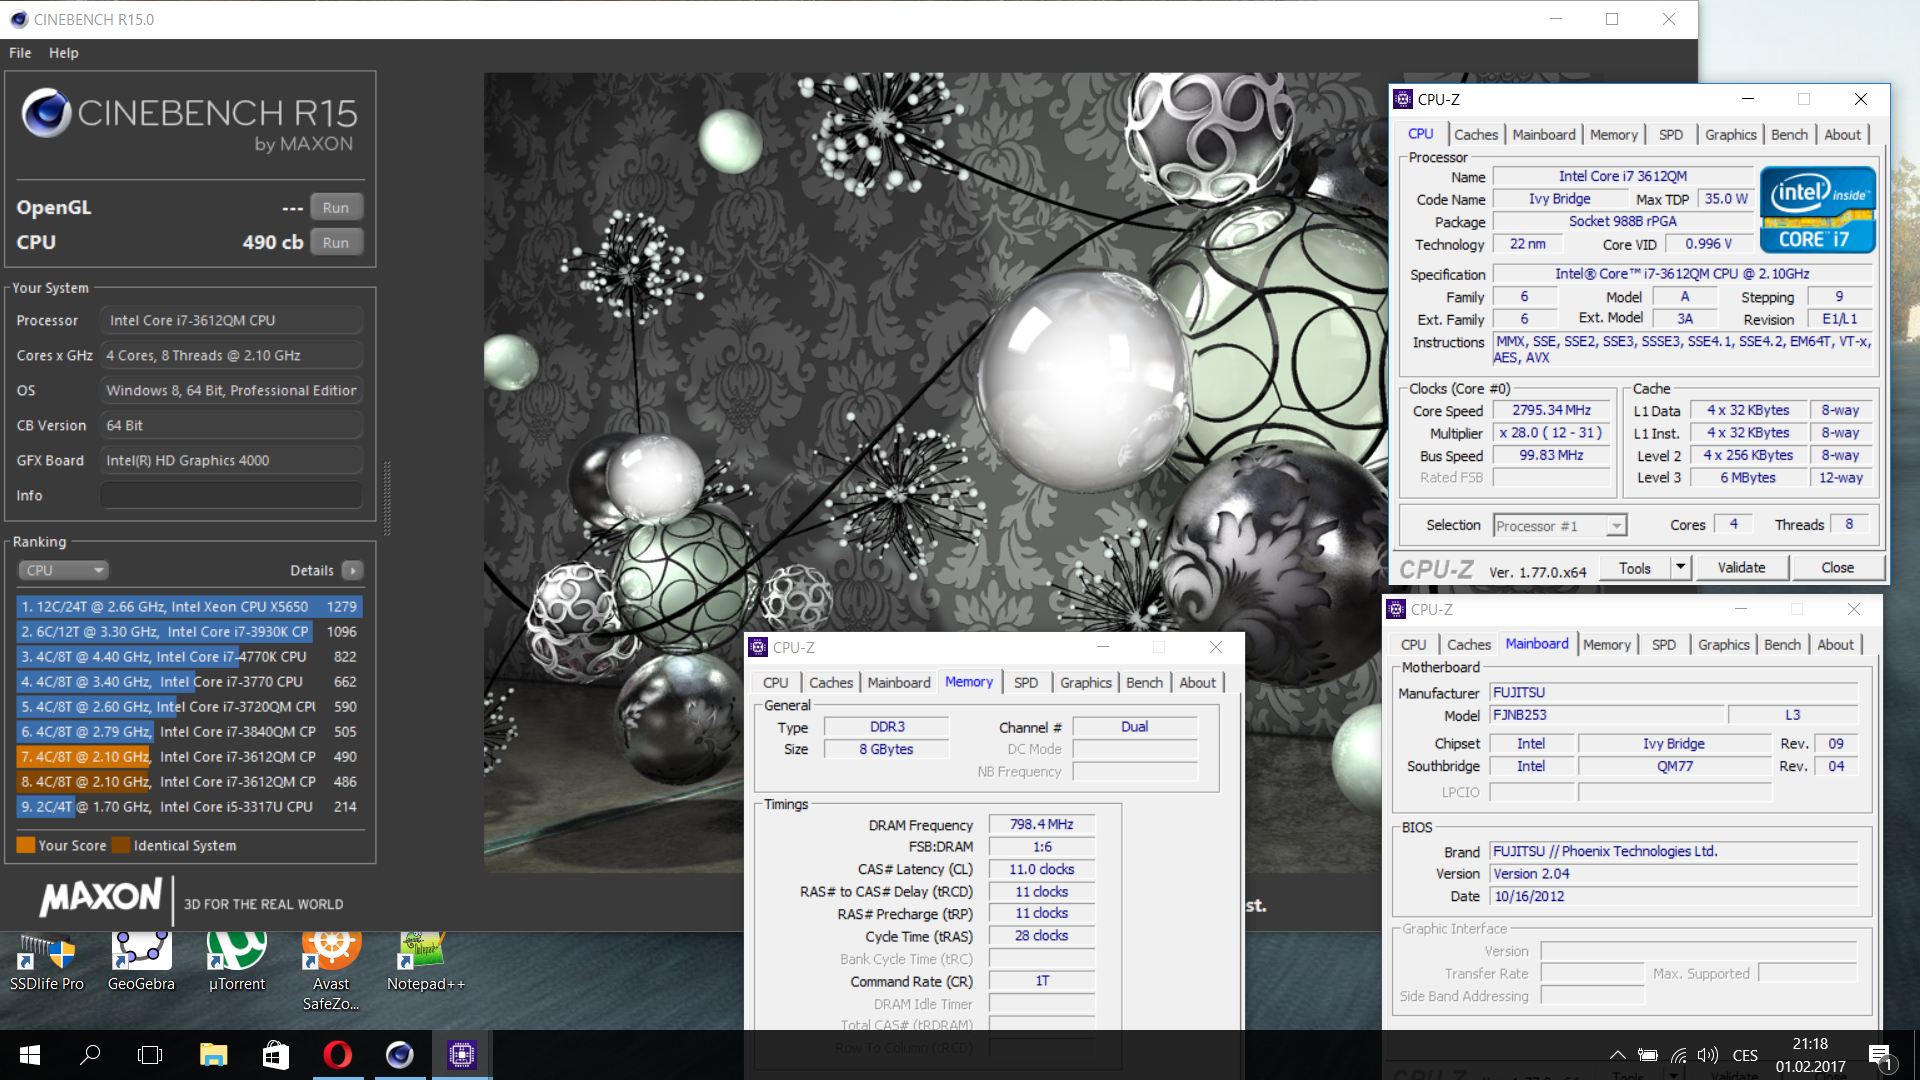Click the Close button in CPU-Z
Image resolution: width=1920 pixels, height=1080 pixels.
(1837, 567)
